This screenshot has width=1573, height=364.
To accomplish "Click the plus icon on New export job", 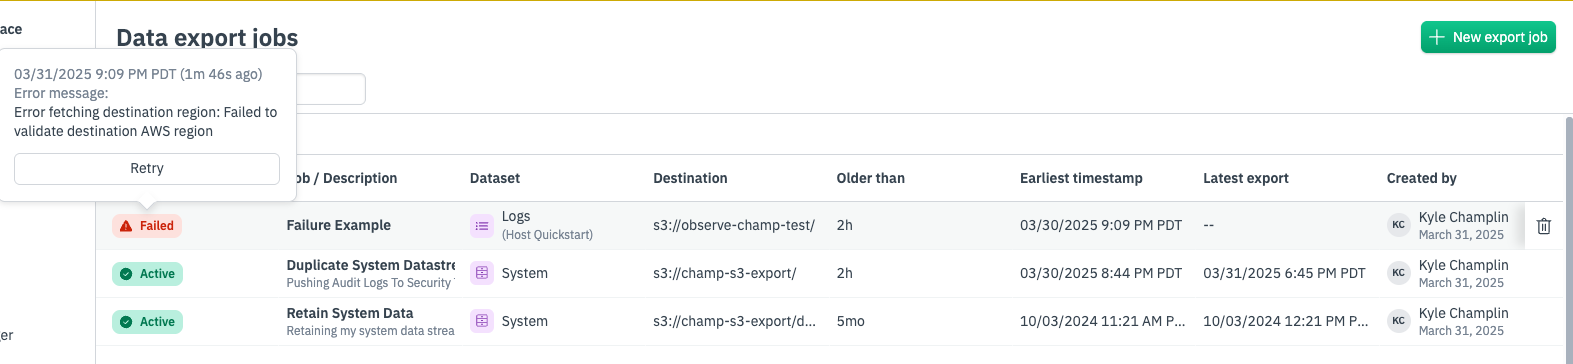I will click(x=1437, y=37).
